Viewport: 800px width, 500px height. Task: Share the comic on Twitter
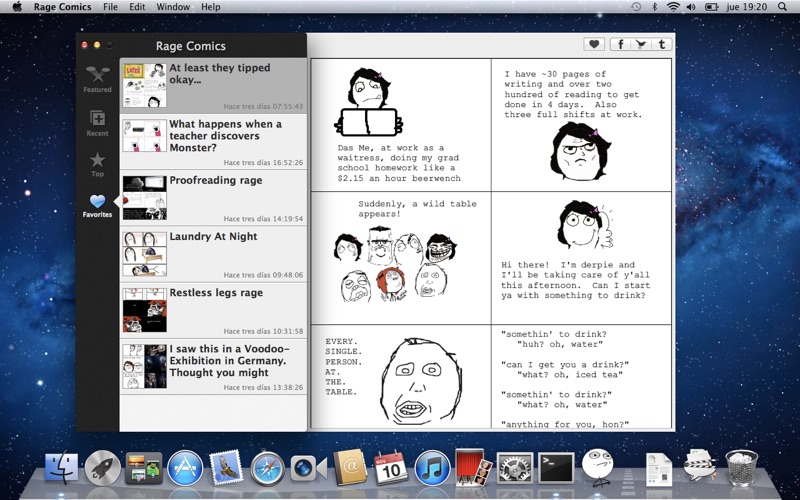coord(641,44)
